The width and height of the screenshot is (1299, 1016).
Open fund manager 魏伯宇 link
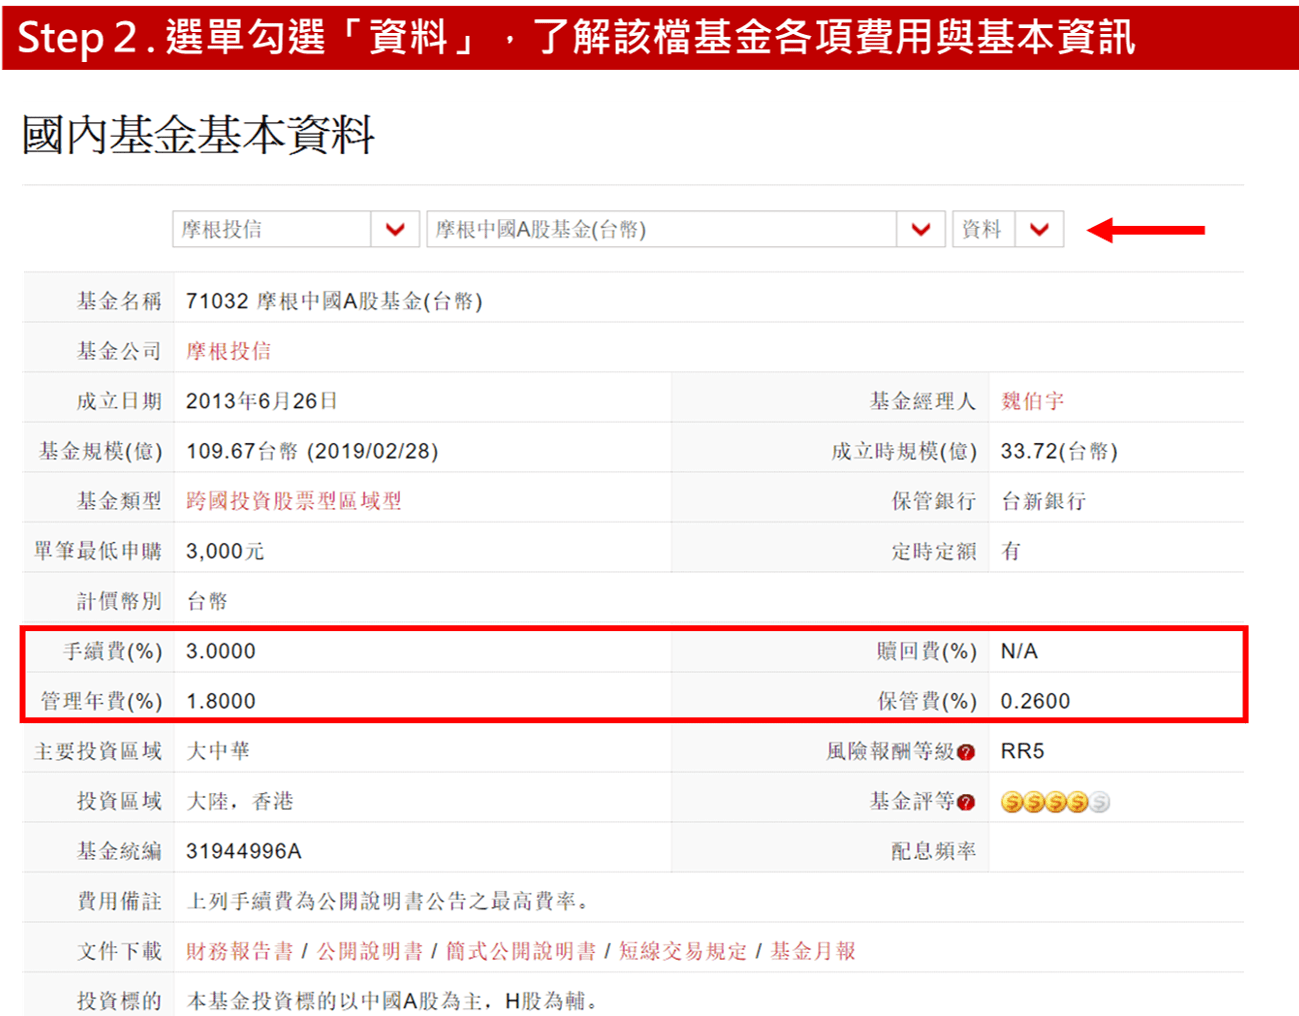[x=1032, y=401]
